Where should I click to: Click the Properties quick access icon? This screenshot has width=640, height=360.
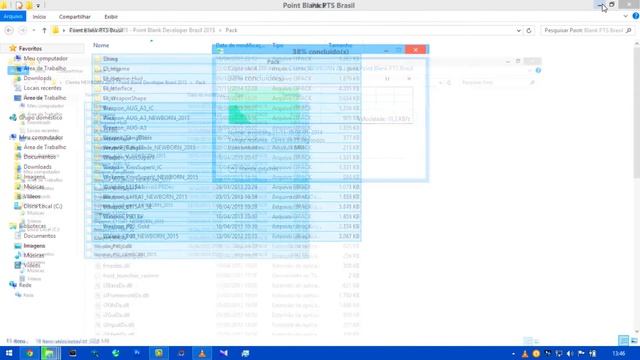click(19, 5)
